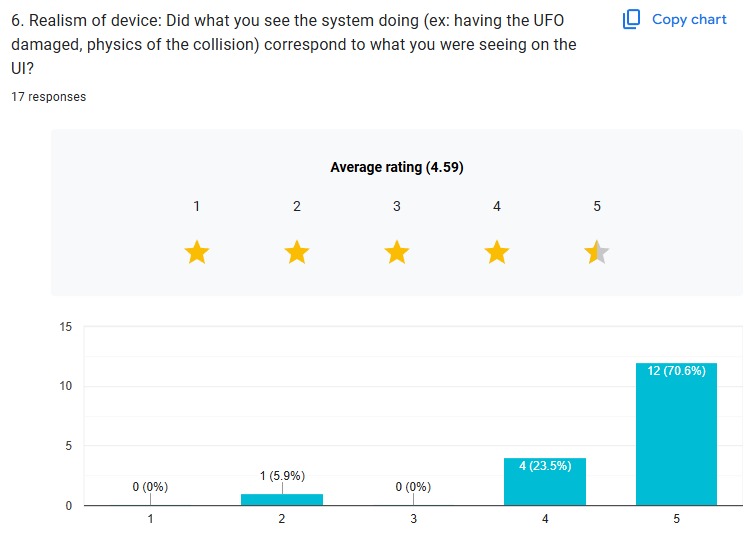
Task: Select the gold star under rating 2
Action: [297, 252]
